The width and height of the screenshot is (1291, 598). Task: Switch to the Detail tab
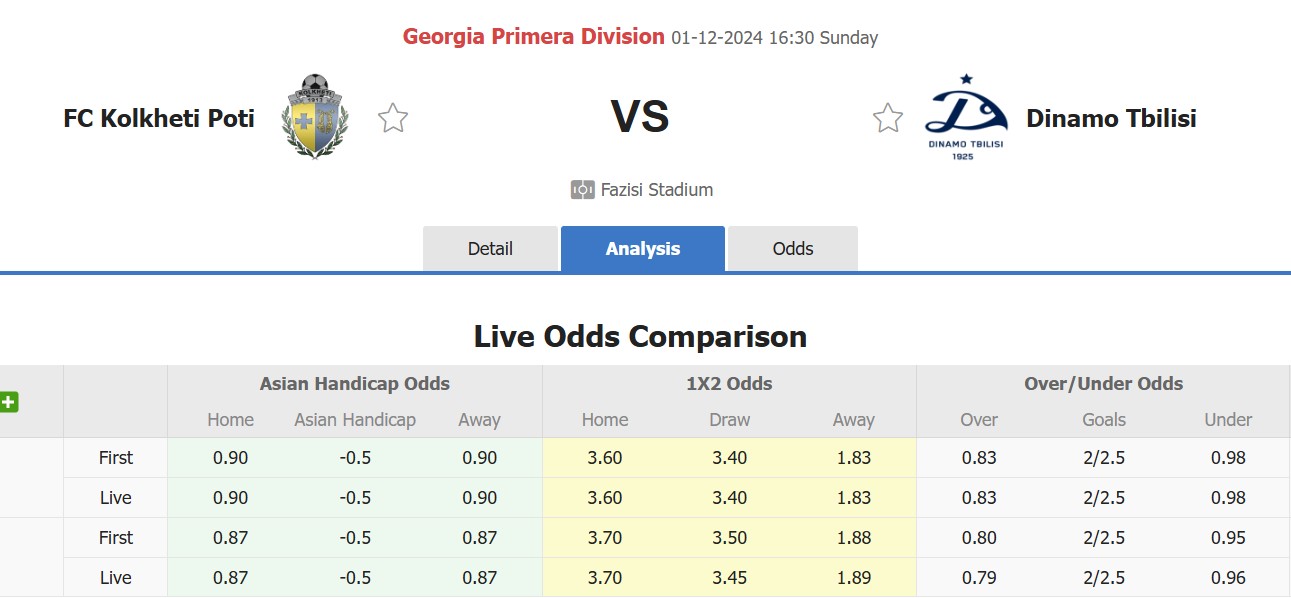[490, 249]
